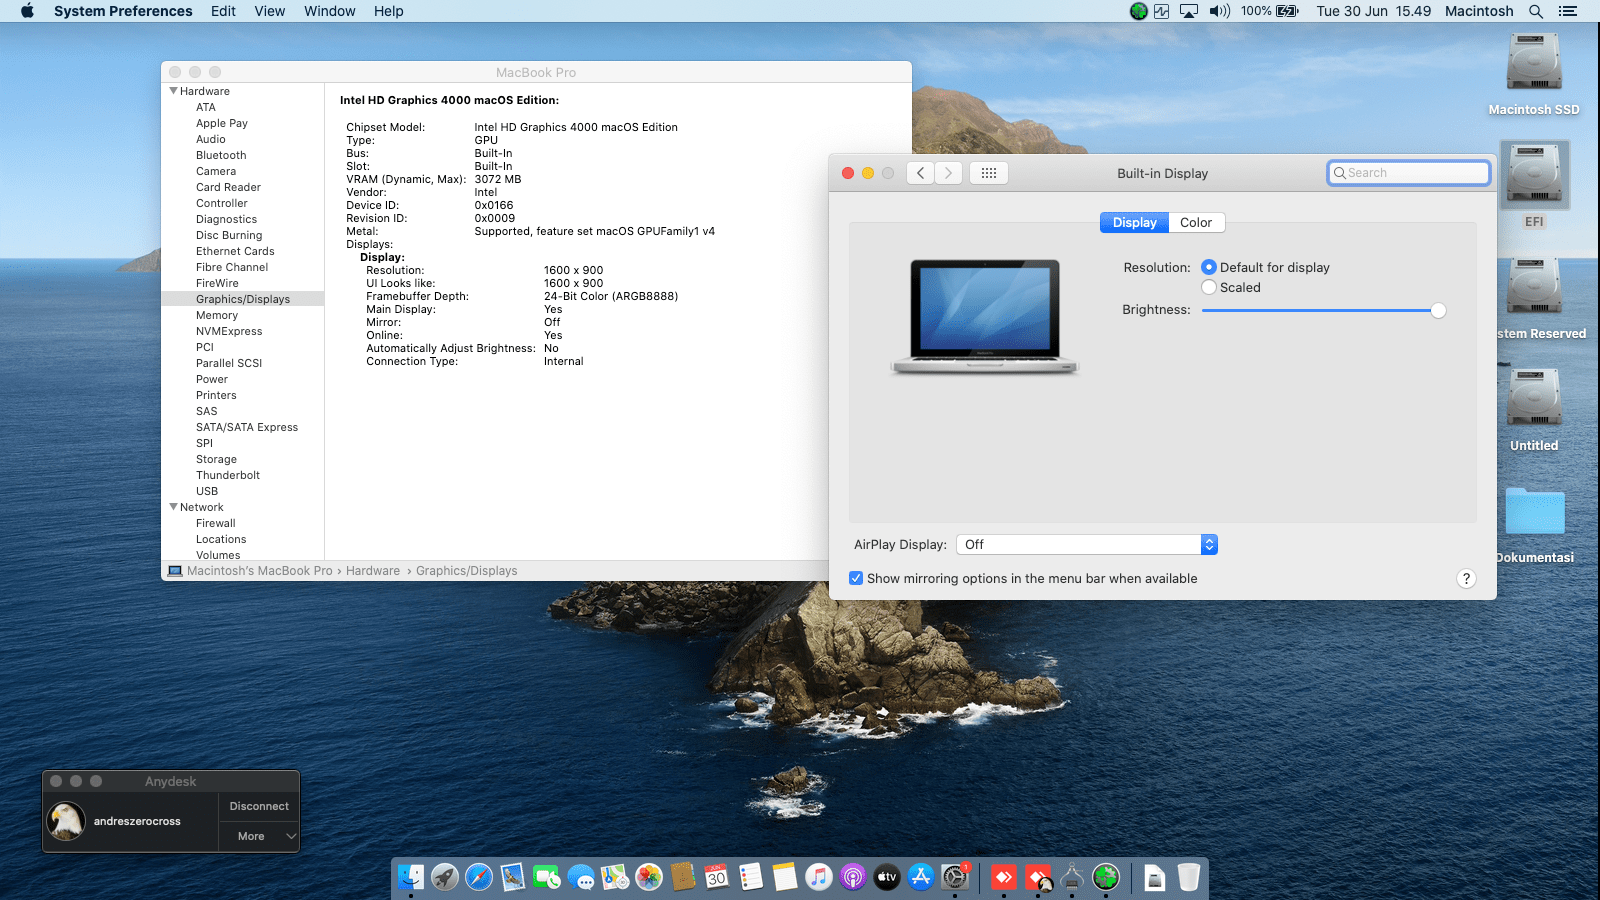Click the Brightness slider handle

coord(1438,311)
